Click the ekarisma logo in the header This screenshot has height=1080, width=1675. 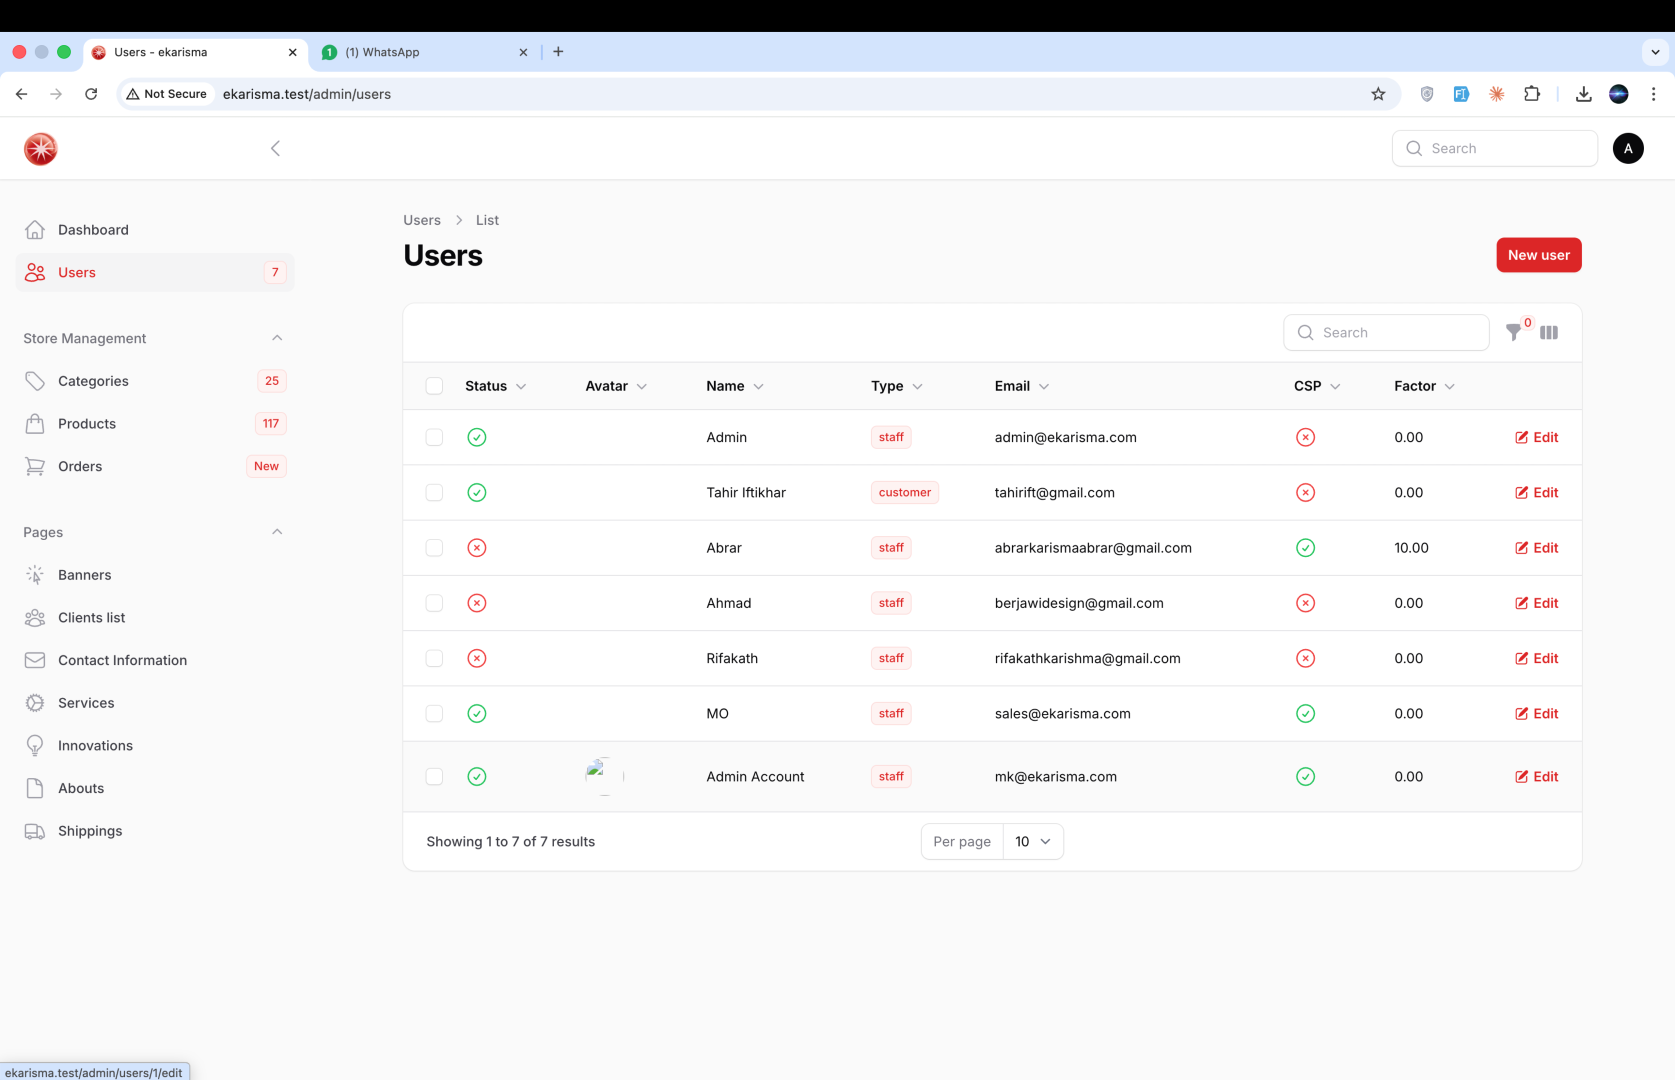(x=41, y=149)
